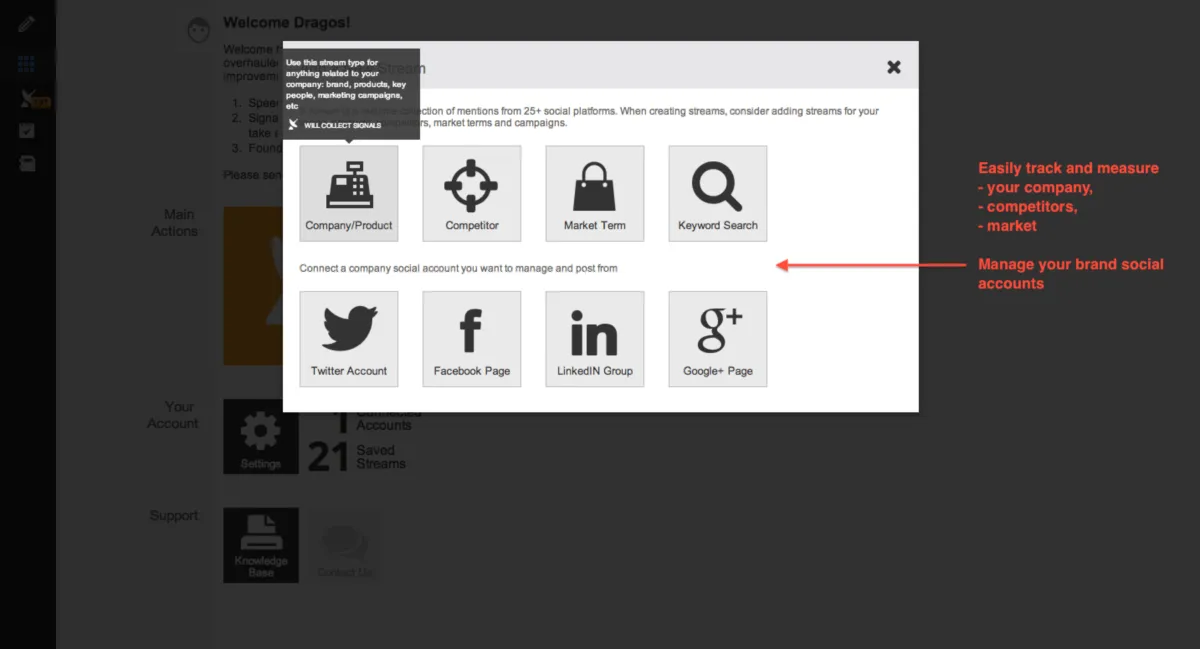This screenshot has width=1200, height=649.
Task: Open account Settings tile behind dialog
Action: 260,437
